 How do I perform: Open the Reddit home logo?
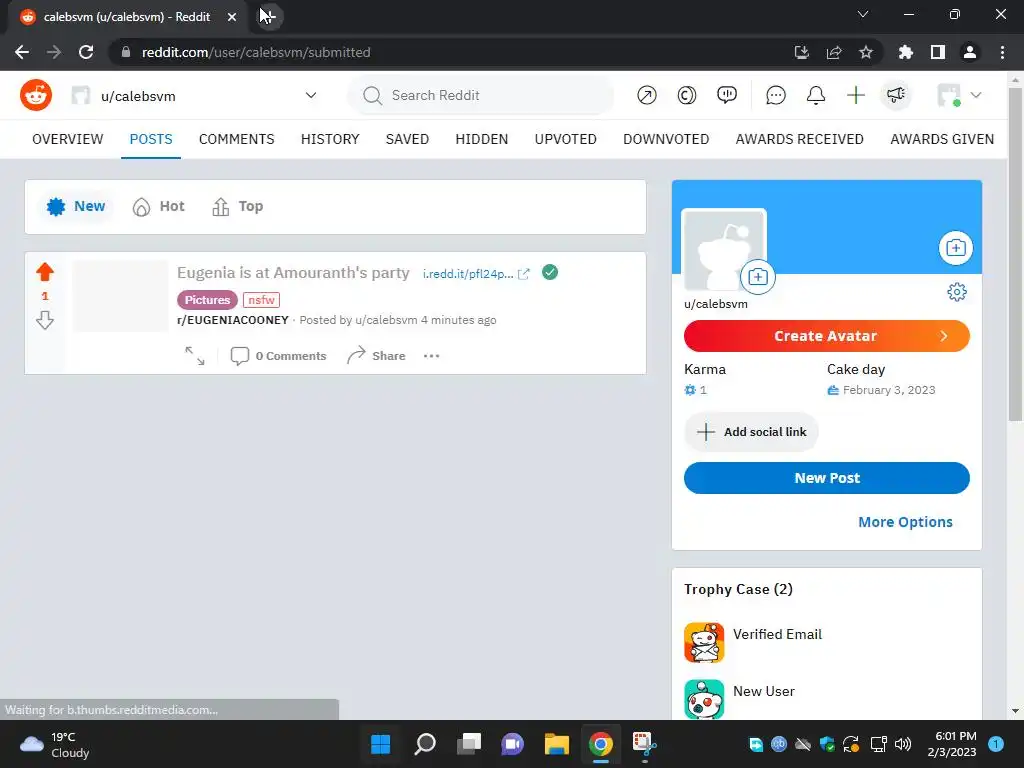36,95
